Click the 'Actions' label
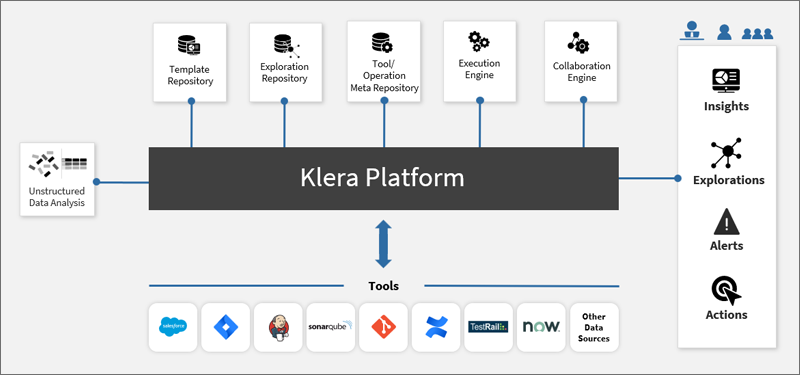 tap(727, 315)
